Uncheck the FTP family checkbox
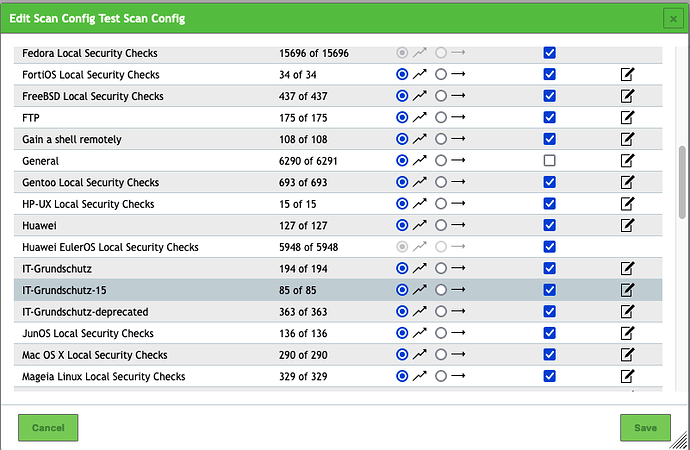Screen dimensions: 690x450 (549, 117)
